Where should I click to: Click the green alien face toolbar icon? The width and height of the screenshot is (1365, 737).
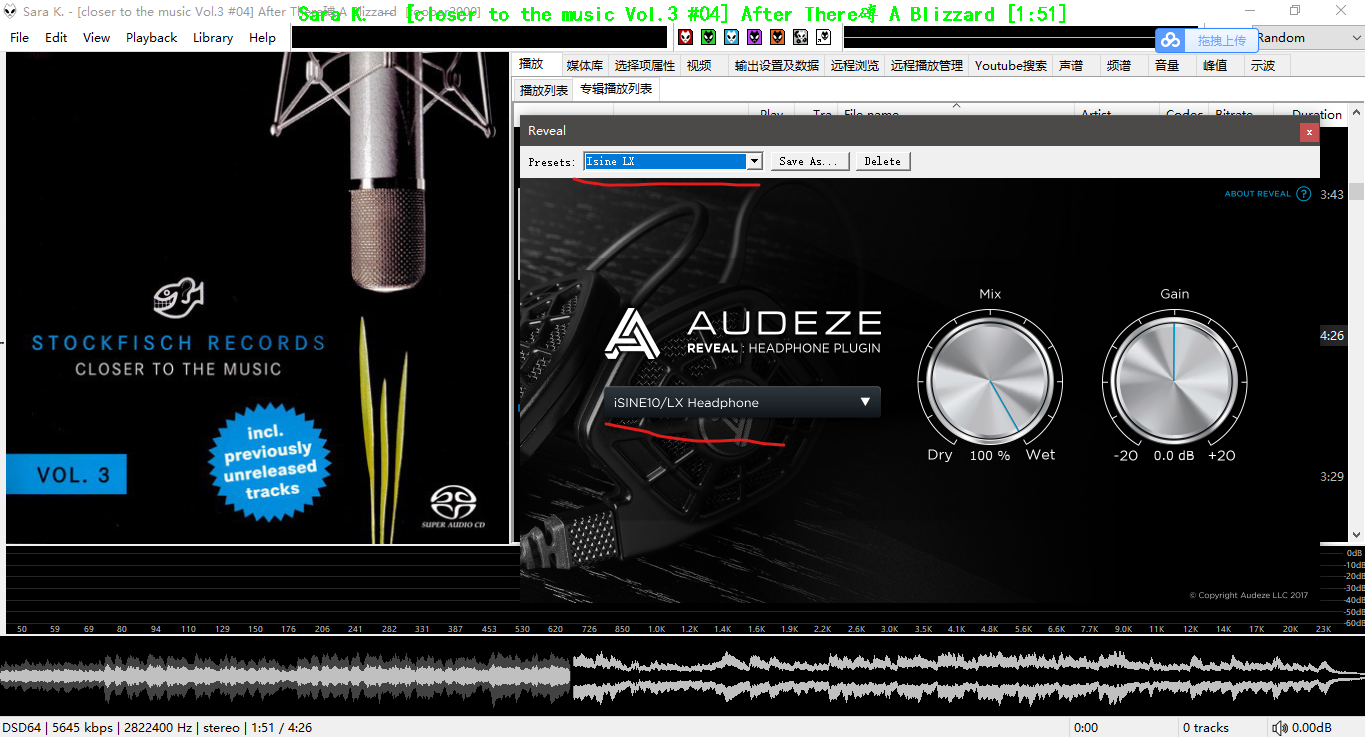tap(708, 37)
